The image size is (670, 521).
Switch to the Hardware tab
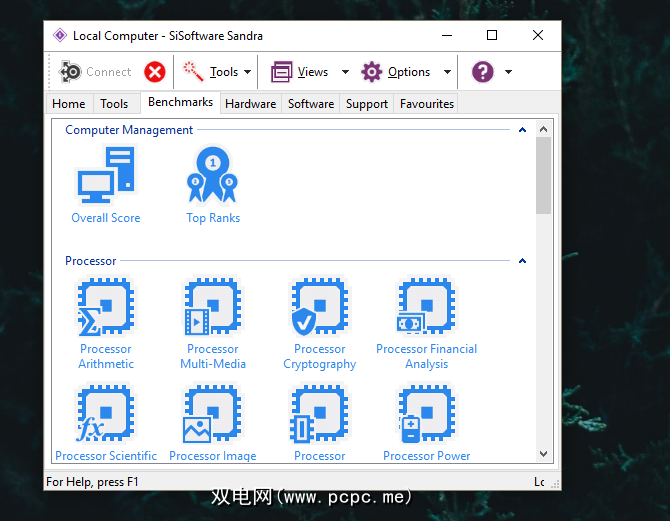tap(251, 104)
